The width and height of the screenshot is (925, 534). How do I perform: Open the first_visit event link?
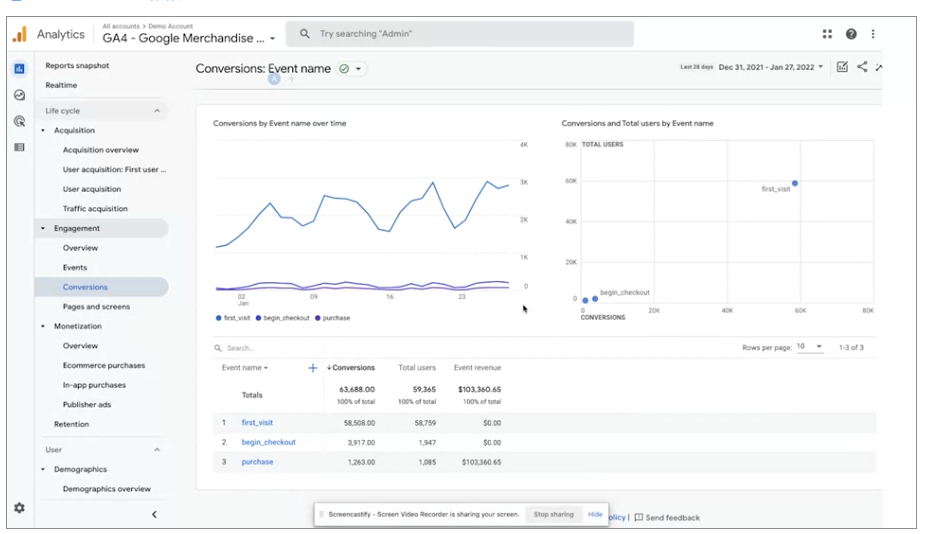click(x=257, y=422)
